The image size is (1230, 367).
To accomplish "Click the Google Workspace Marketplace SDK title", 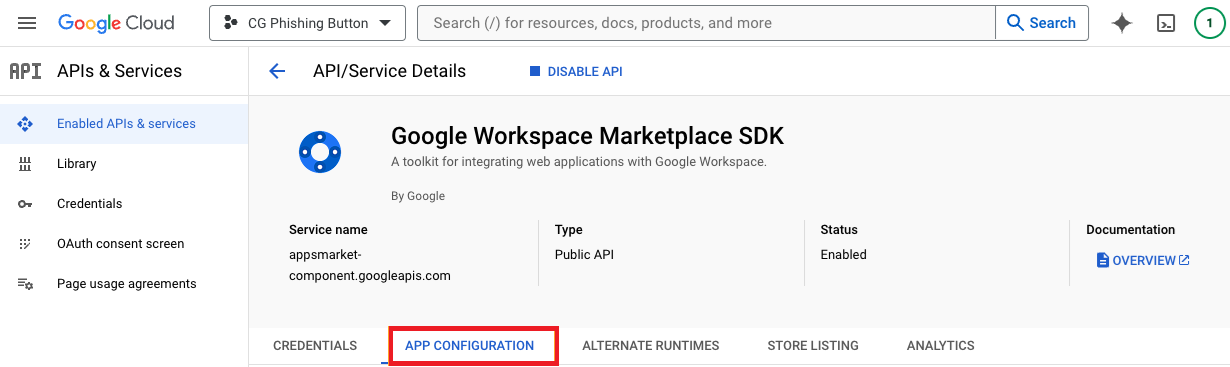I will (588, 136).
